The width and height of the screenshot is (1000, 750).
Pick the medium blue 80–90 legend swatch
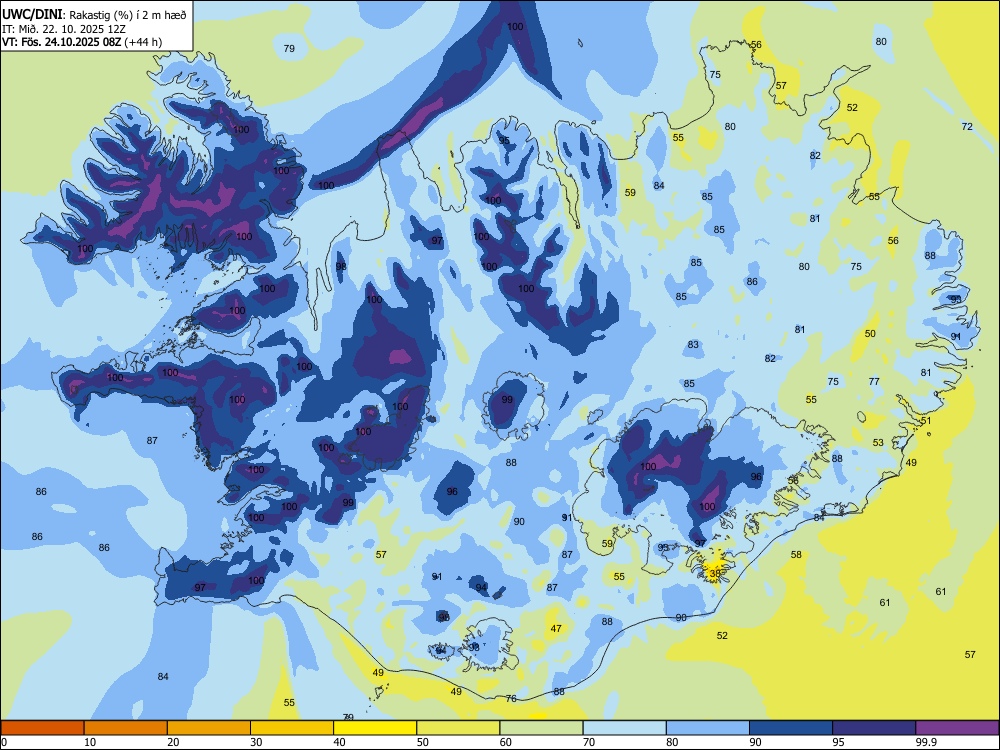[x=708, y=728]
